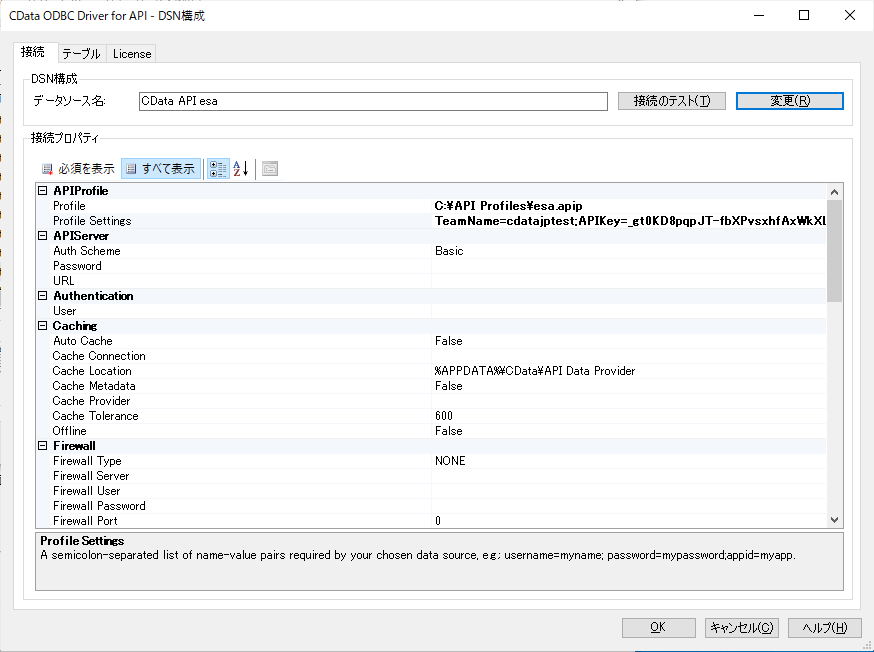Click the キャンセル button
Viewport: 874px width, 652px height.
pyautogui.click(x=741, y=628)
